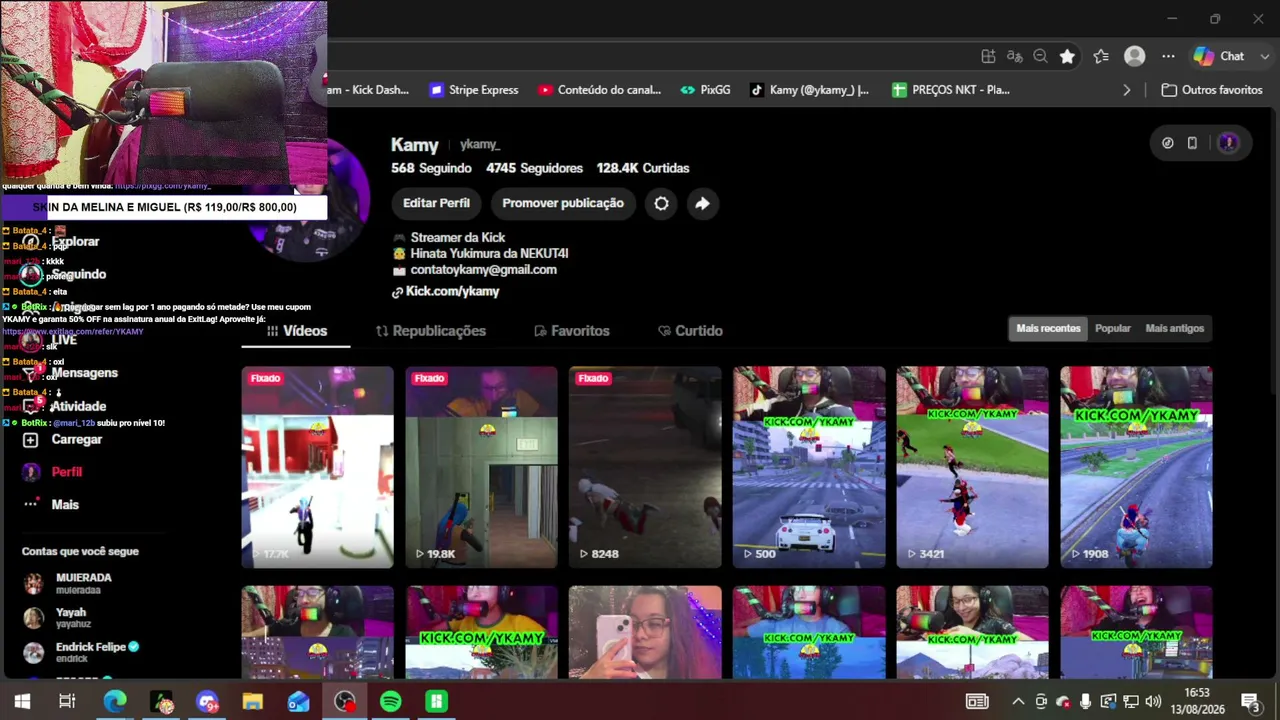This screenshot has width=1280, height=720.
Task: Open the Edge translate page icon
Action: coord(1014,57)
